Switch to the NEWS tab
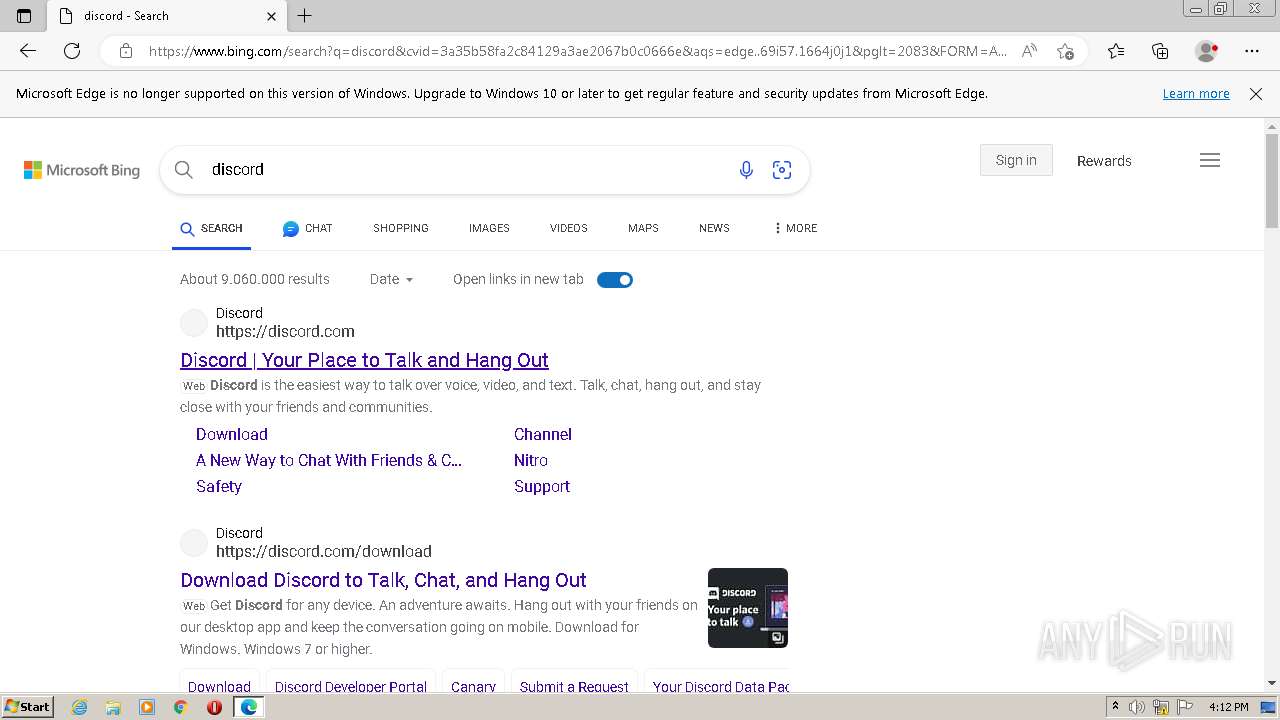This screenshot has width=1280, height=720. pyautogui.click(x=714, y=228)
